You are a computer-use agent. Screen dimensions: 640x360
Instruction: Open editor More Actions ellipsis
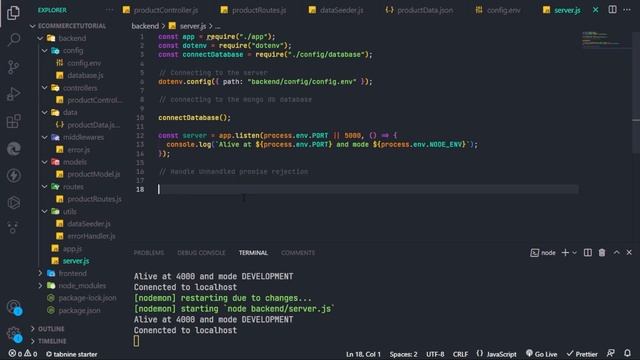click(x=627, y=9)
